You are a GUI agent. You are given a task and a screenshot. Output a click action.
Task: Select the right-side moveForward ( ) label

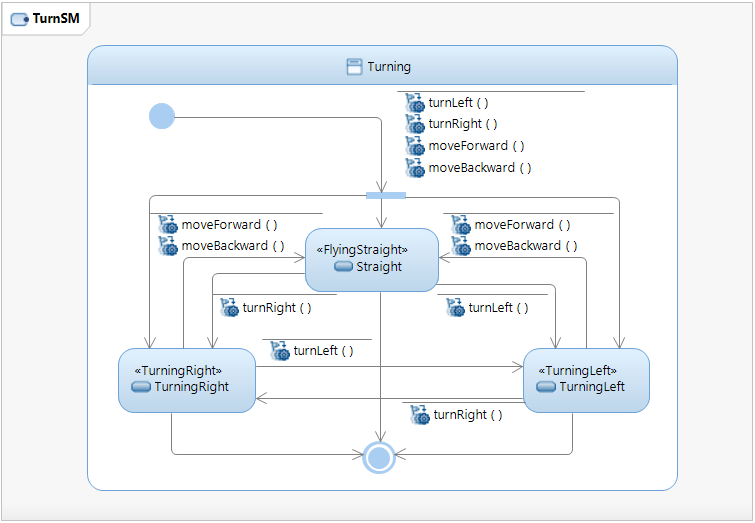coord(522,224)
